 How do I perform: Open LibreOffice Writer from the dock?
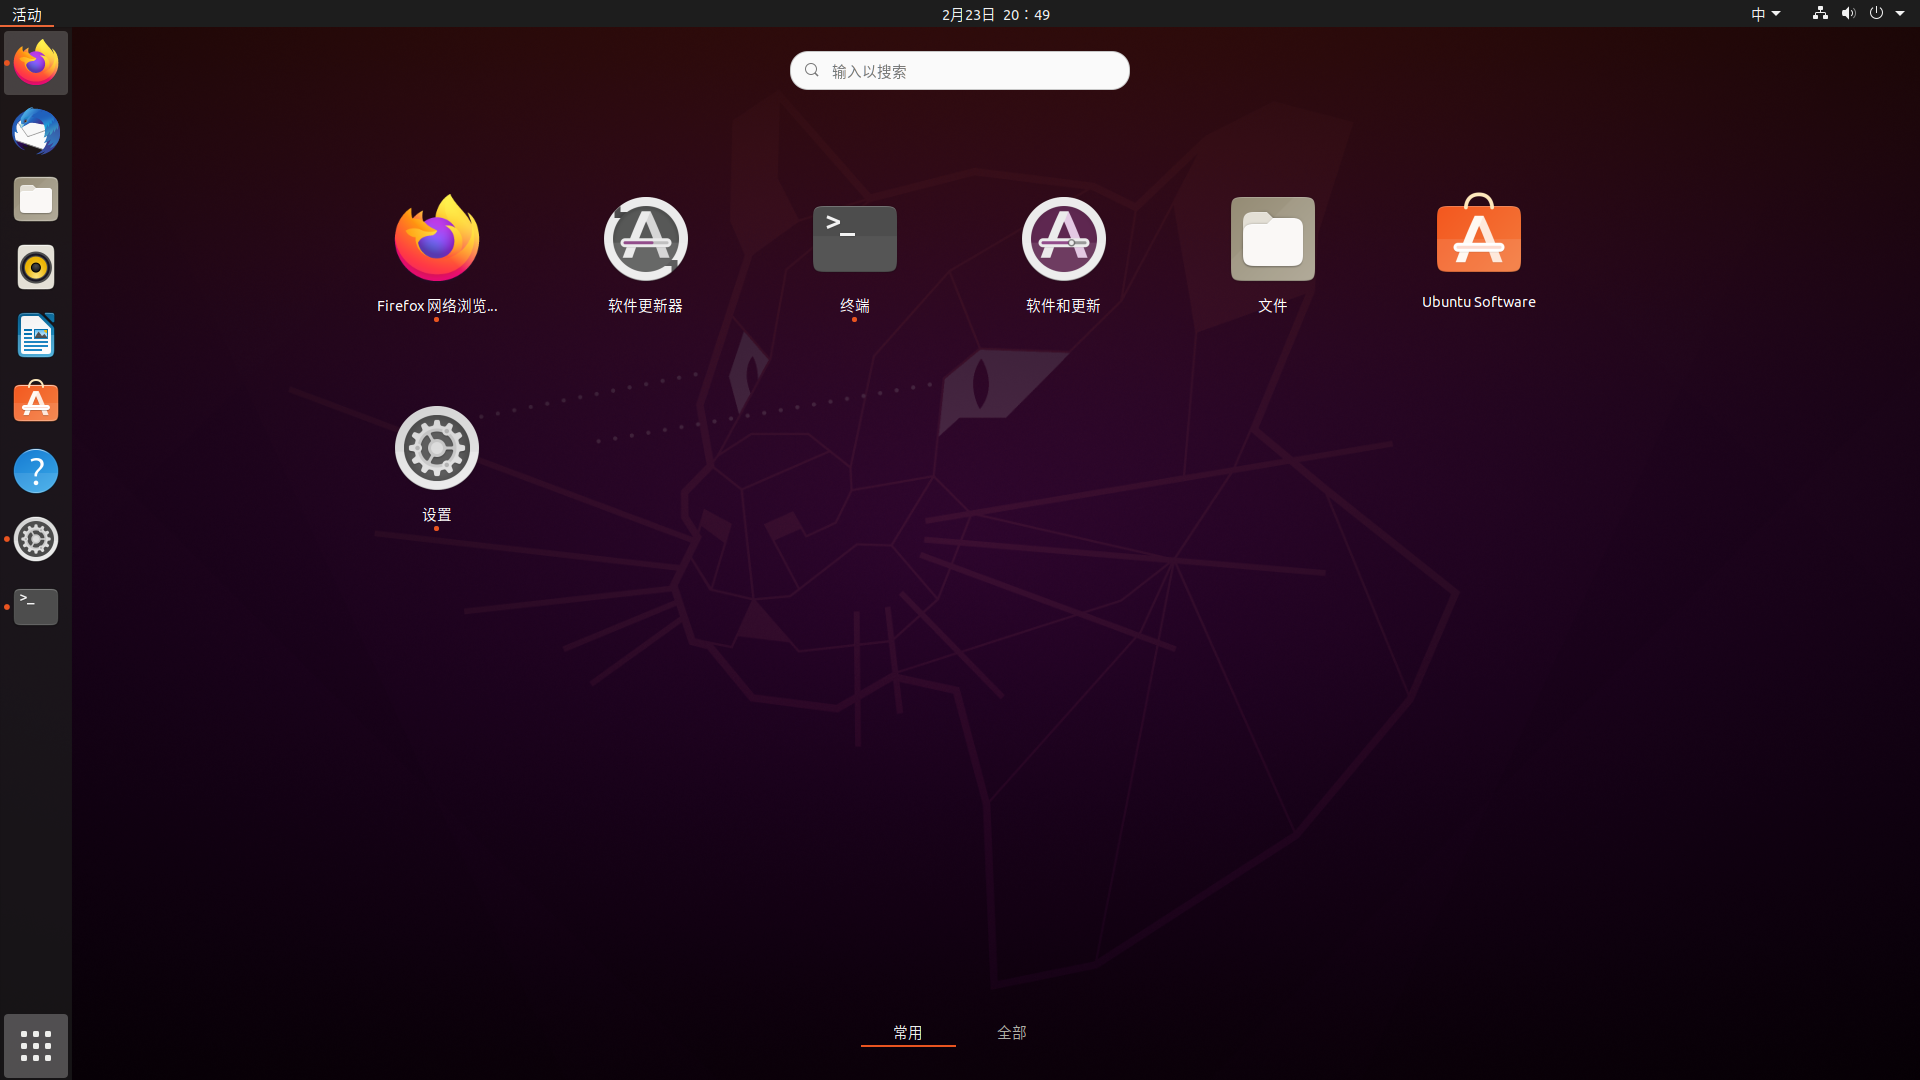pyautogui.click(x=35, y=335)
